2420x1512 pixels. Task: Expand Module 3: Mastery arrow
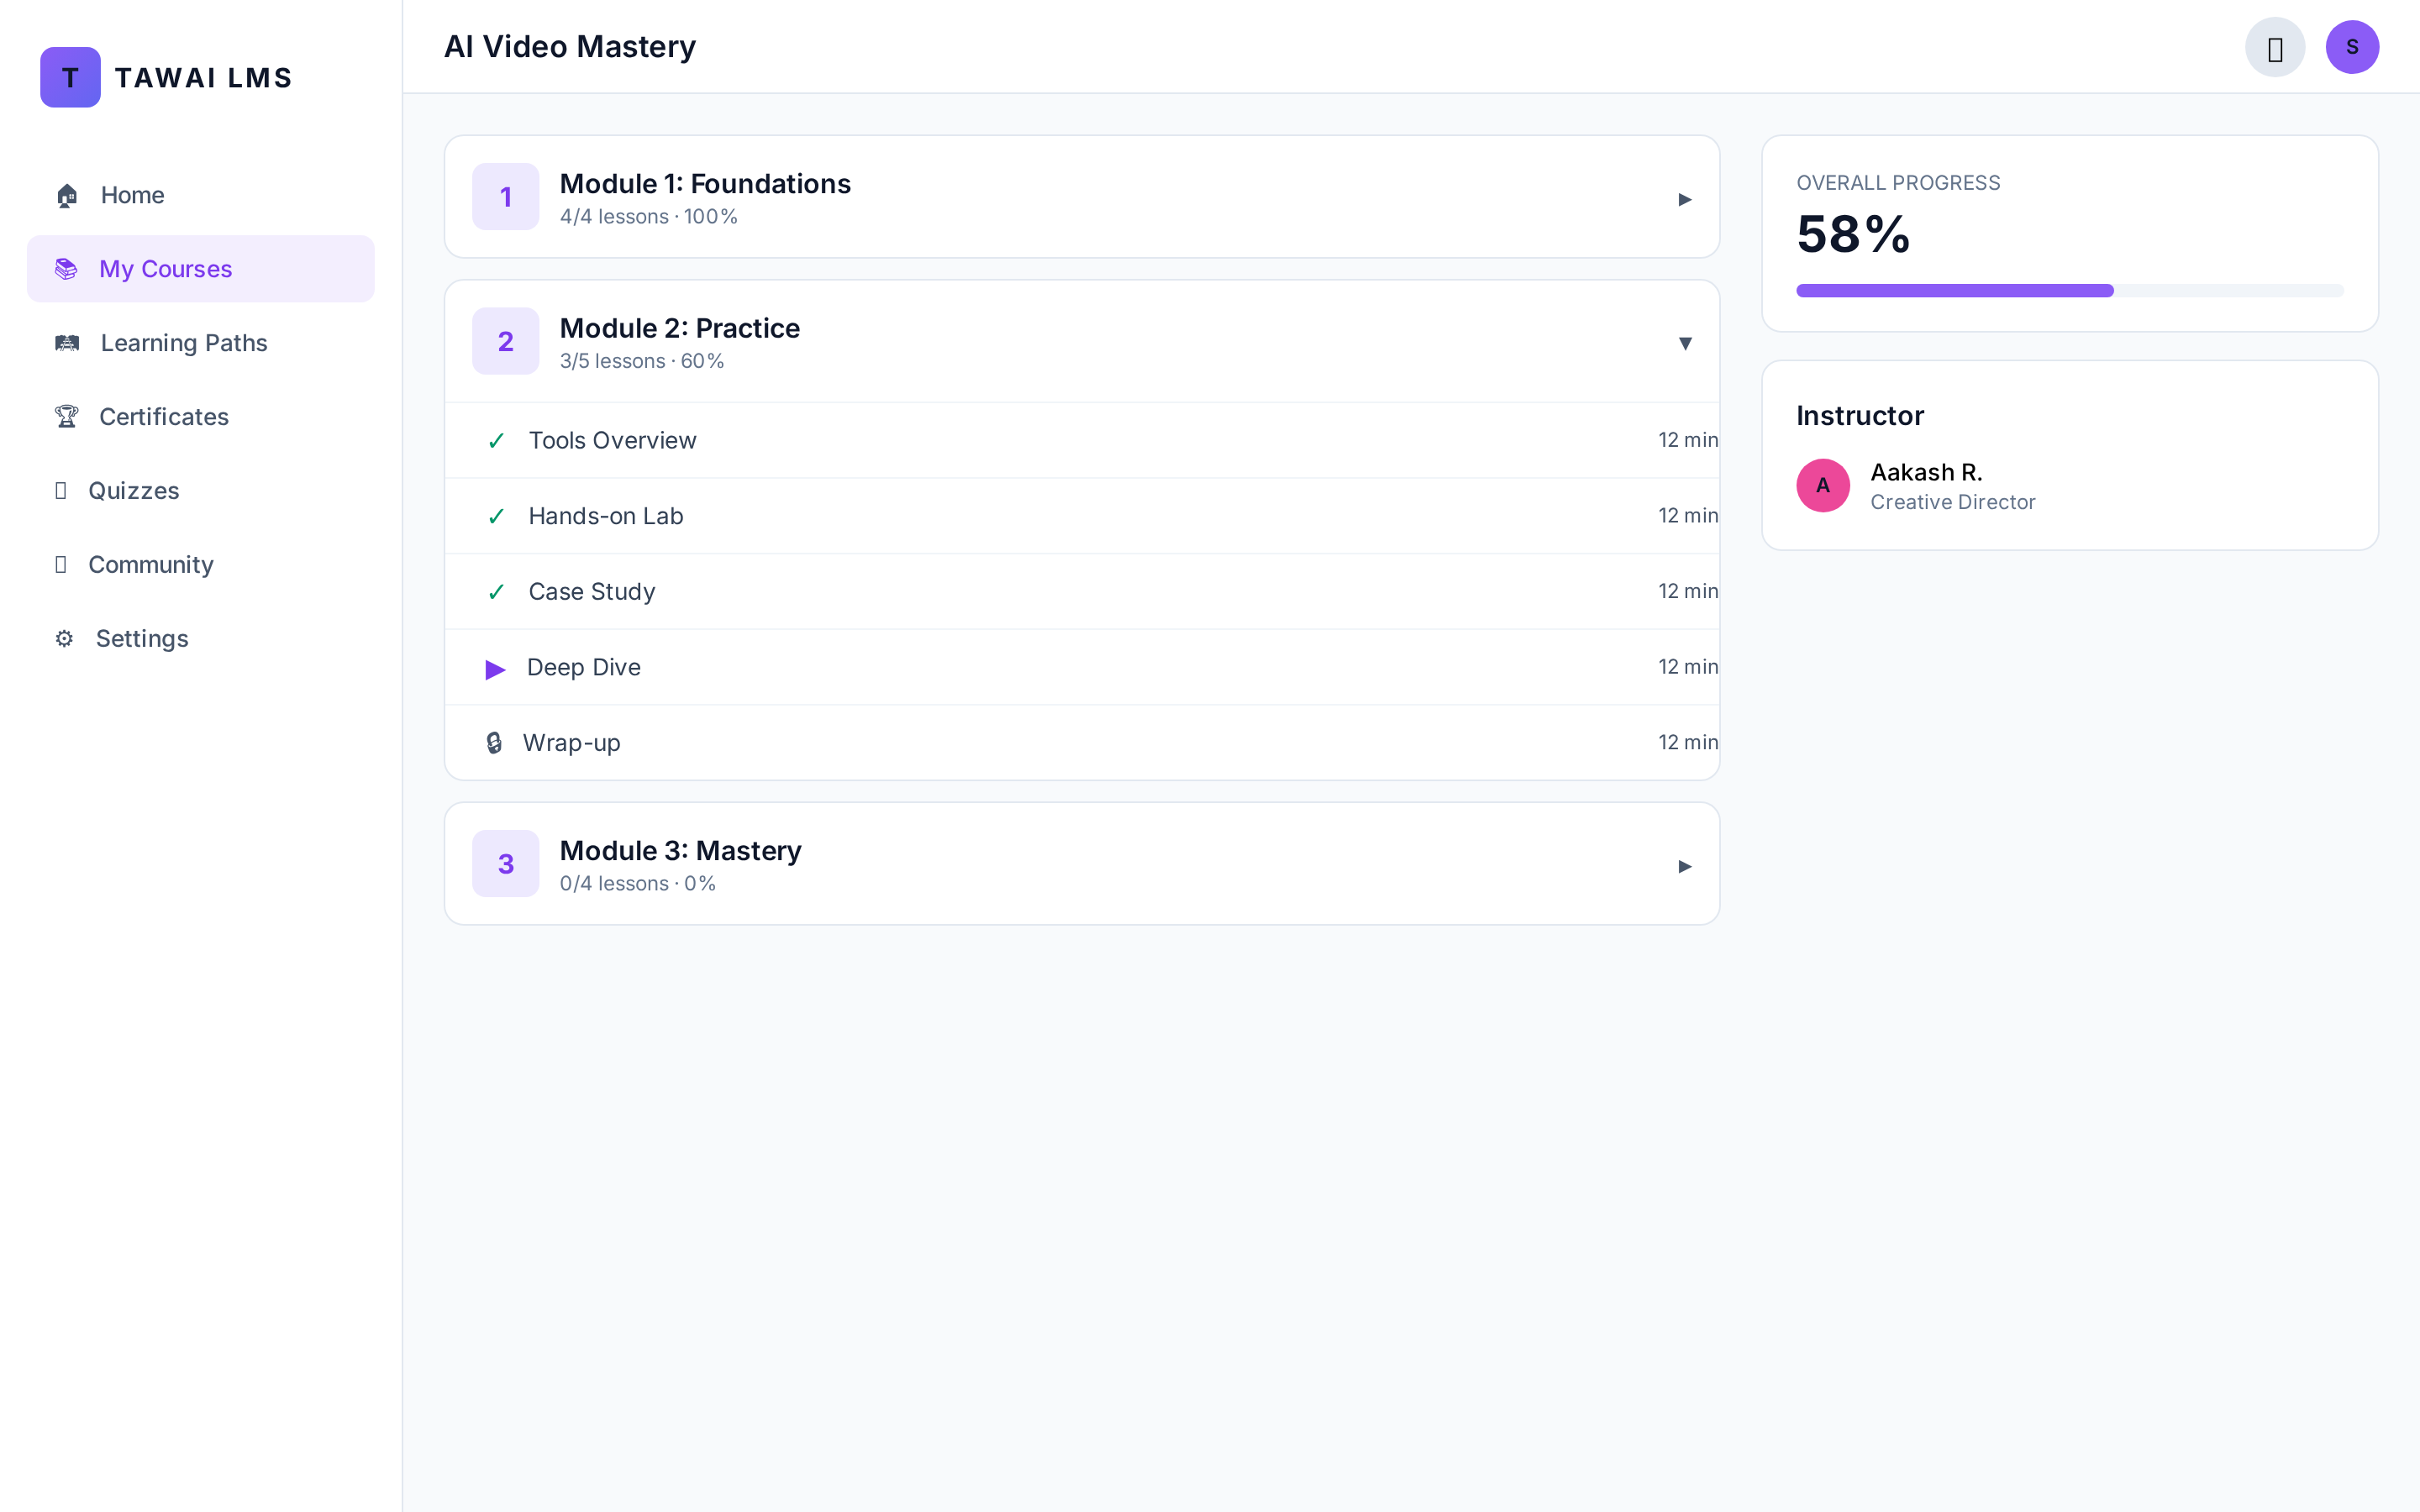point(1685,866)
